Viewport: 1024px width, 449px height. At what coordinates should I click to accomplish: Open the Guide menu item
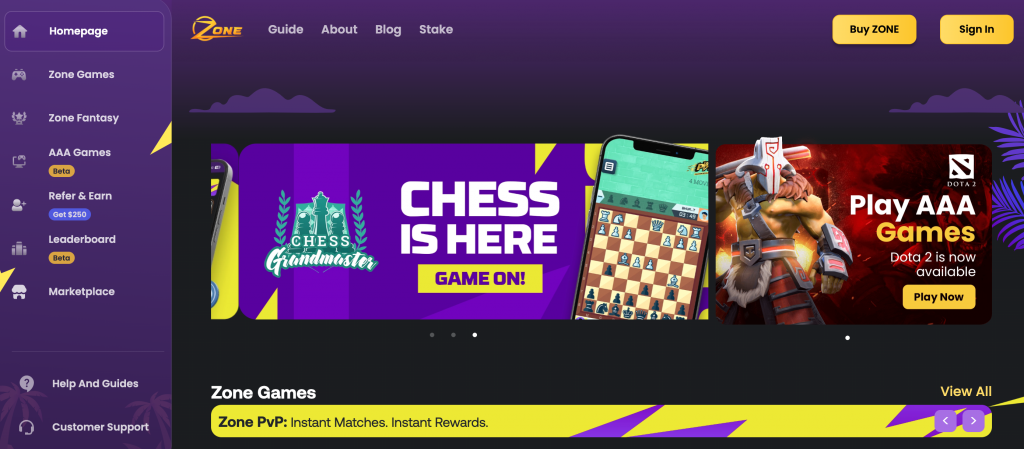pos(285,29)
